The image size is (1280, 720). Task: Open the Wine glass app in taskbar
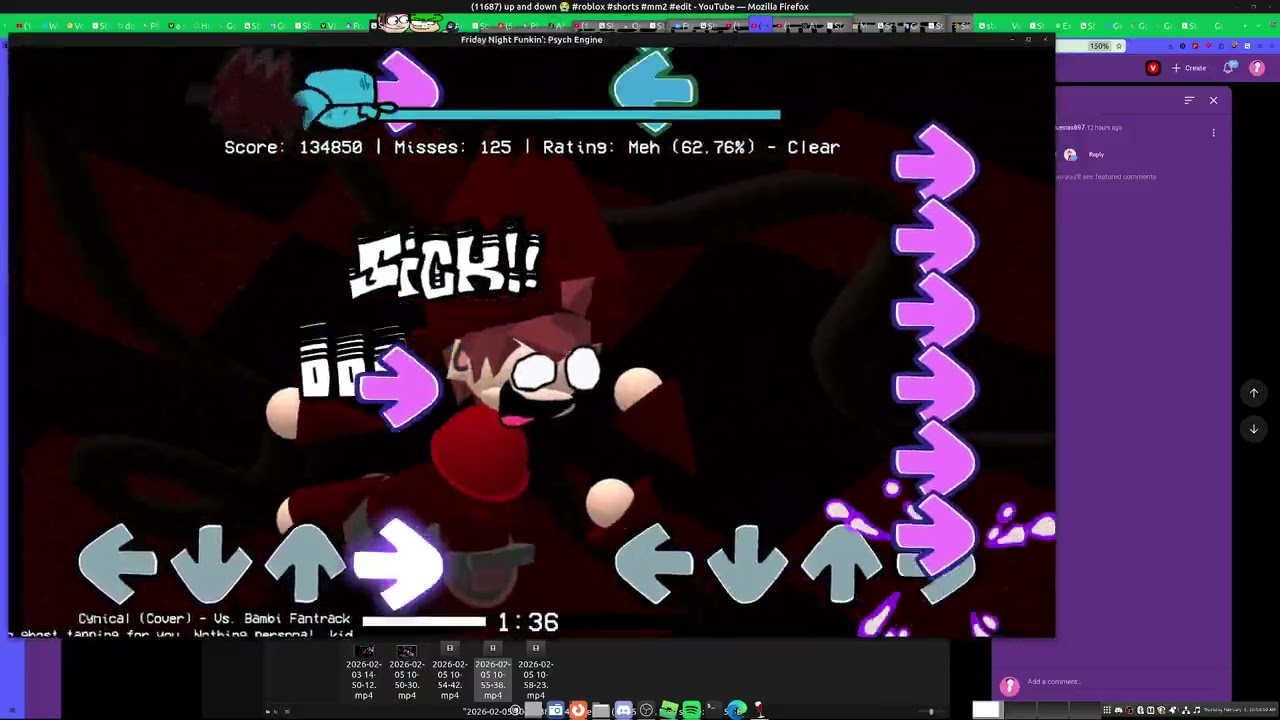[759, 711]
